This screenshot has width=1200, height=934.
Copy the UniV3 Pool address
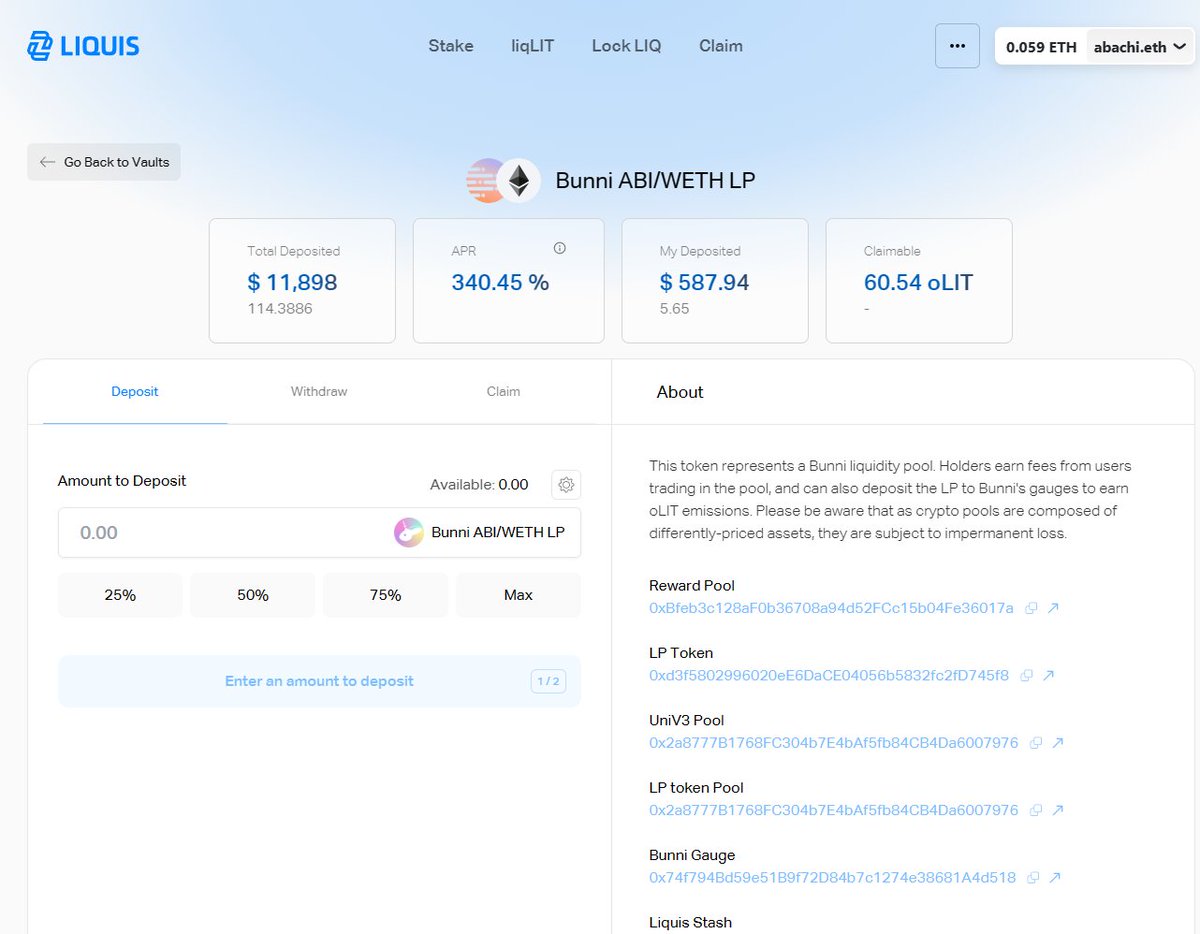(1036, 743)
